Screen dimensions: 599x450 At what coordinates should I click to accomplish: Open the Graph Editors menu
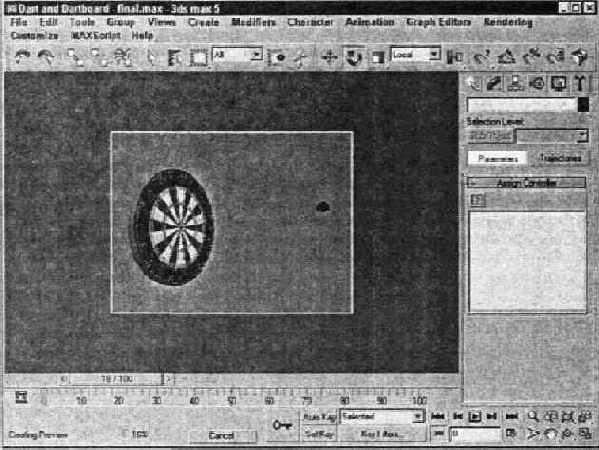[x=439, y=22]
